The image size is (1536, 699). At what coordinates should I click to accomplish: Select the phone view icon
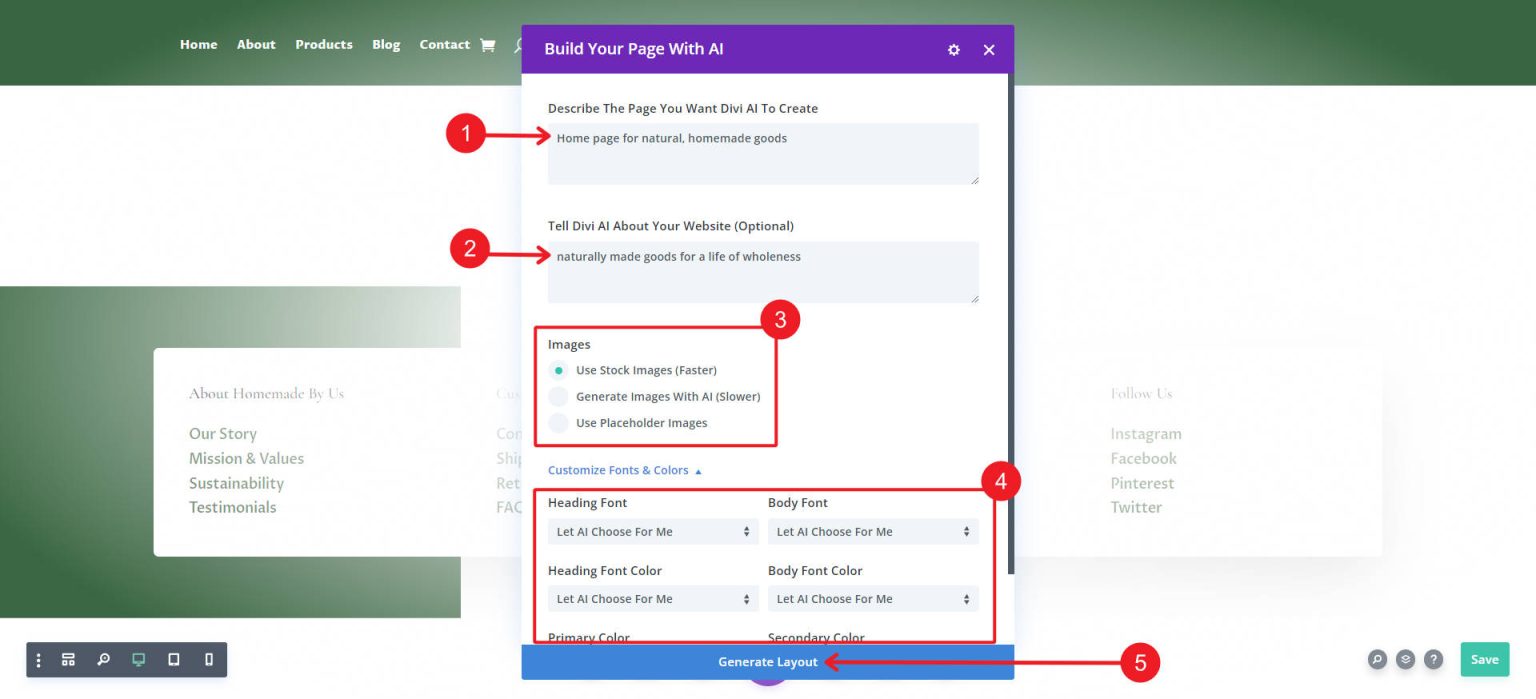(x=208, y=660)
